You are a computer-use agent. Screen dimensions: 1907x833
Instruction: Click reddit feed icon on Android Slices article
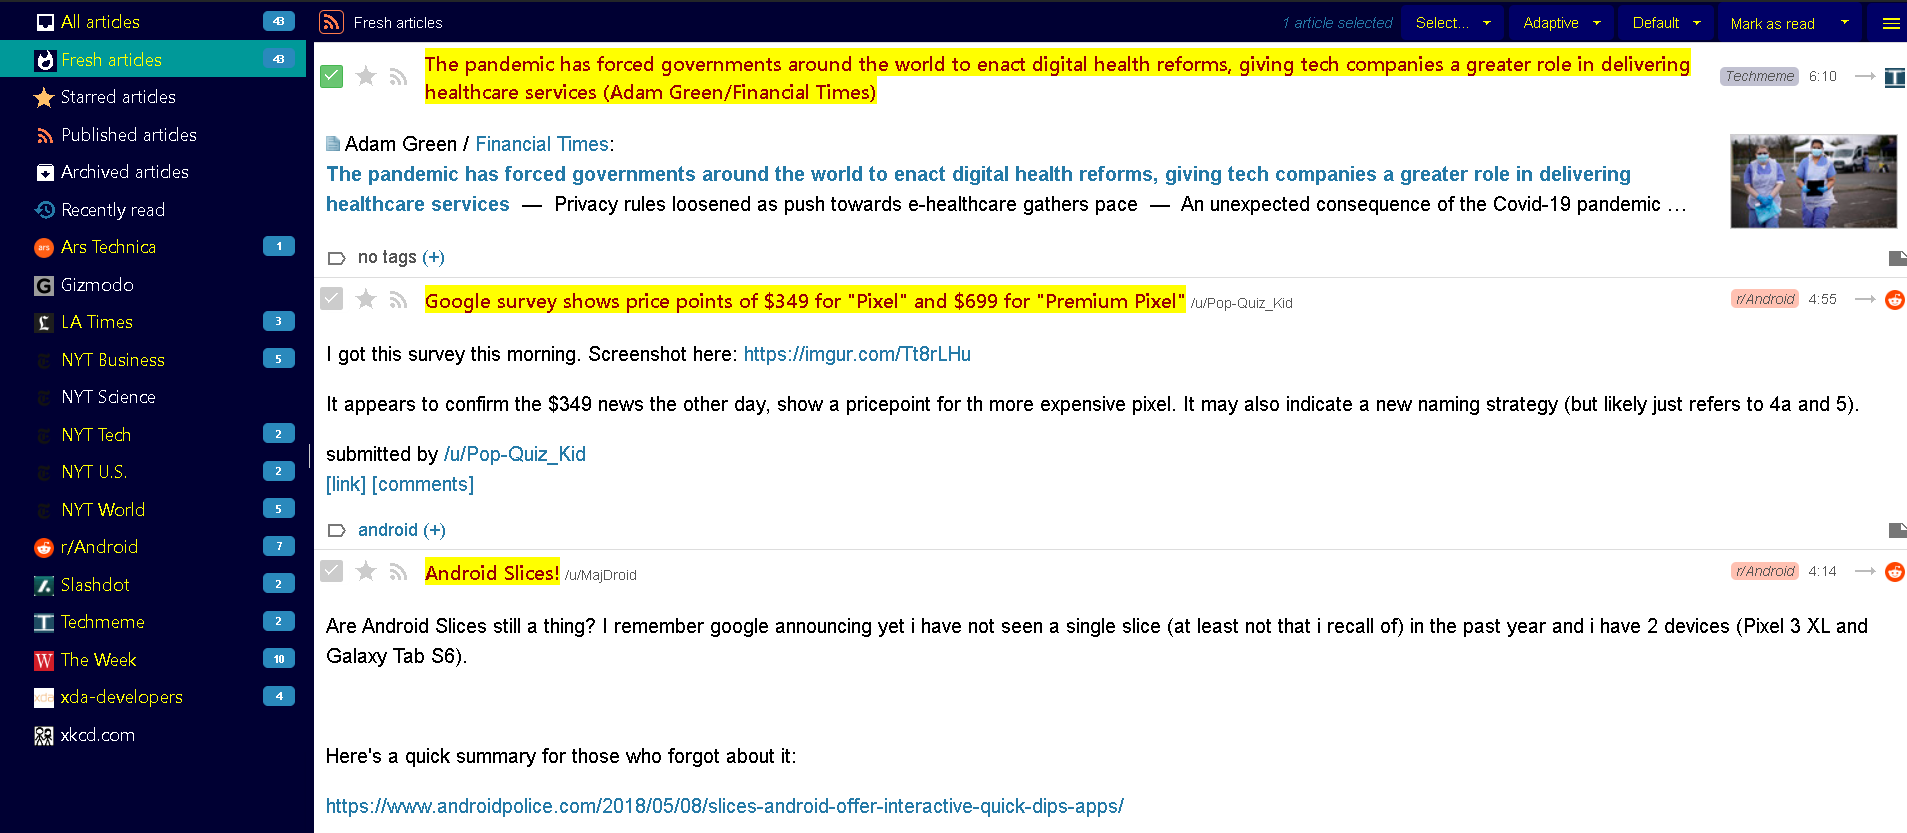[1894, 572]
